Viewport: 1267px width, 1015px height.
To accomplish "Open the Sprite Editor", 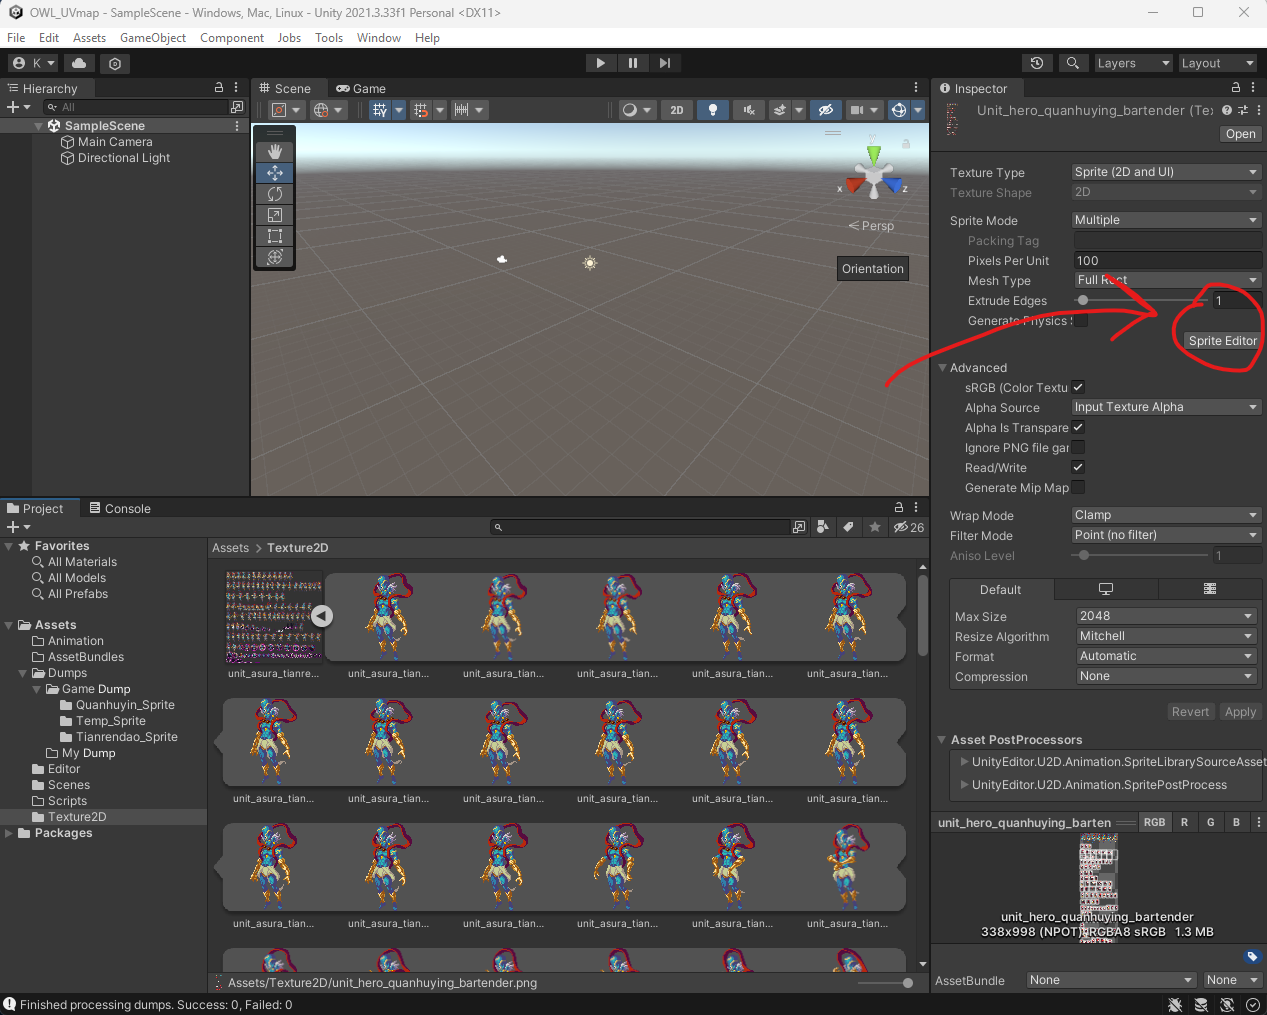I will (1221, 340).
